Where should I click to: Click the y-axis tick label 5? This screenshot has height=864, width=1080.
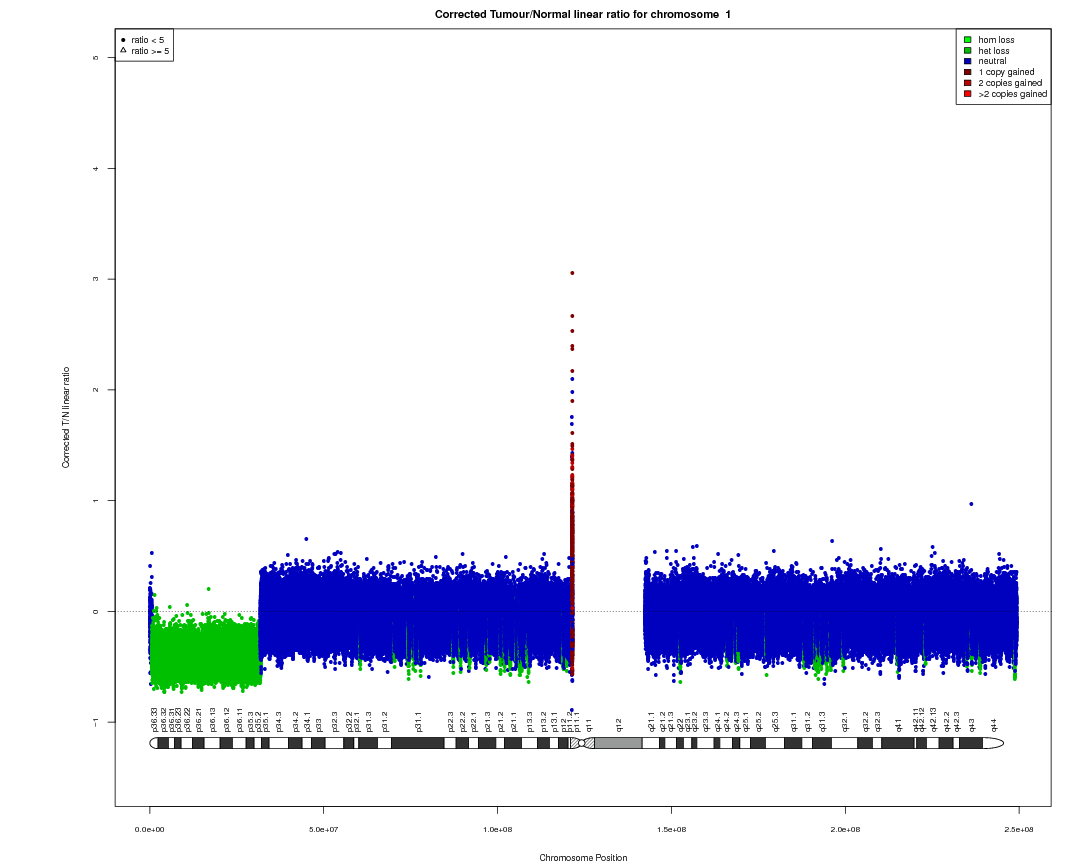point(95,58)
